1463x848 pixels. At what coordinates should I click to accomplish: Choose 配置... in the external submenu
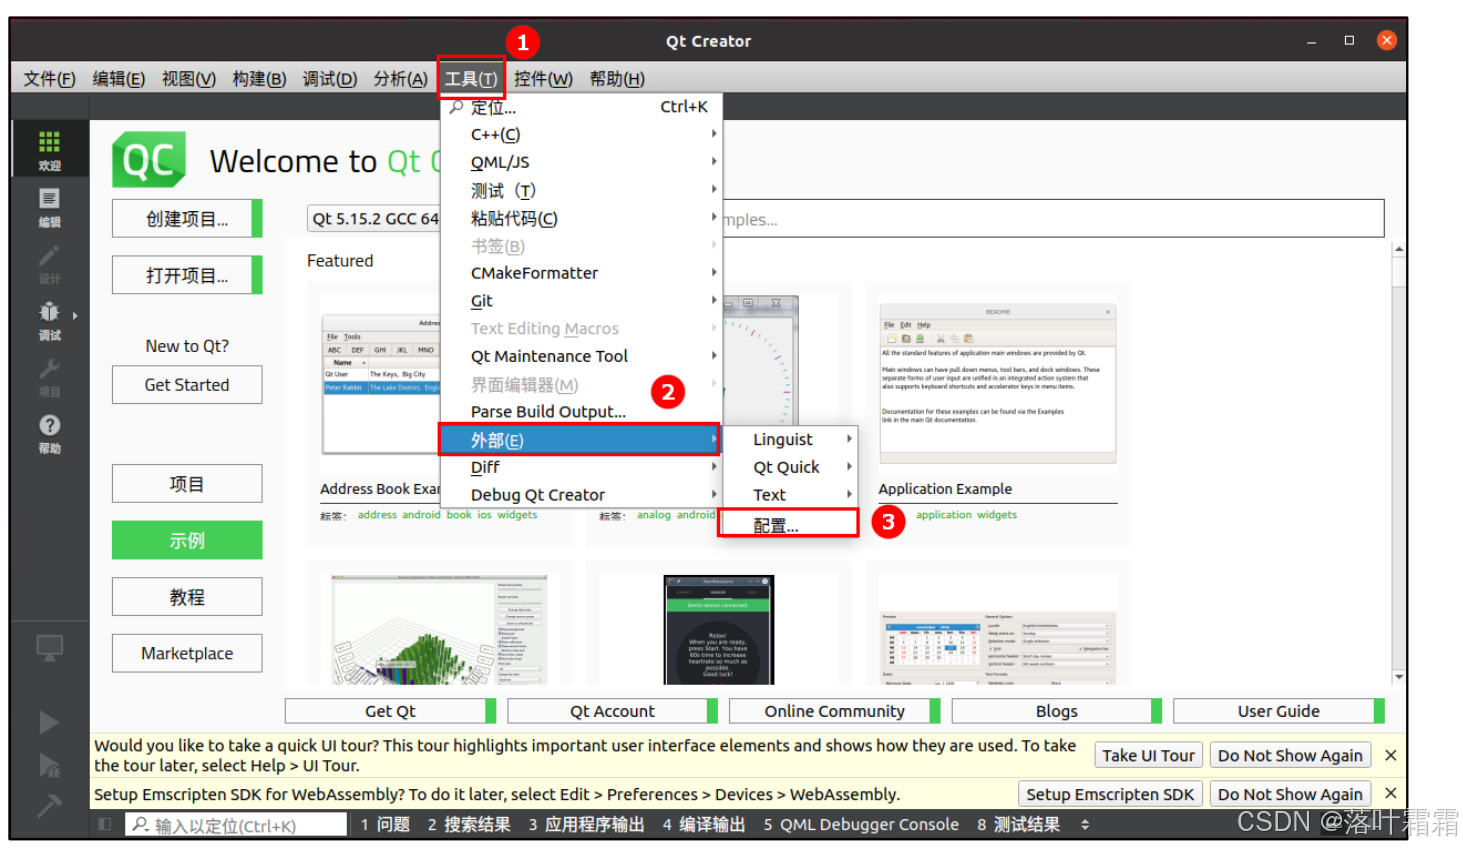788,524
